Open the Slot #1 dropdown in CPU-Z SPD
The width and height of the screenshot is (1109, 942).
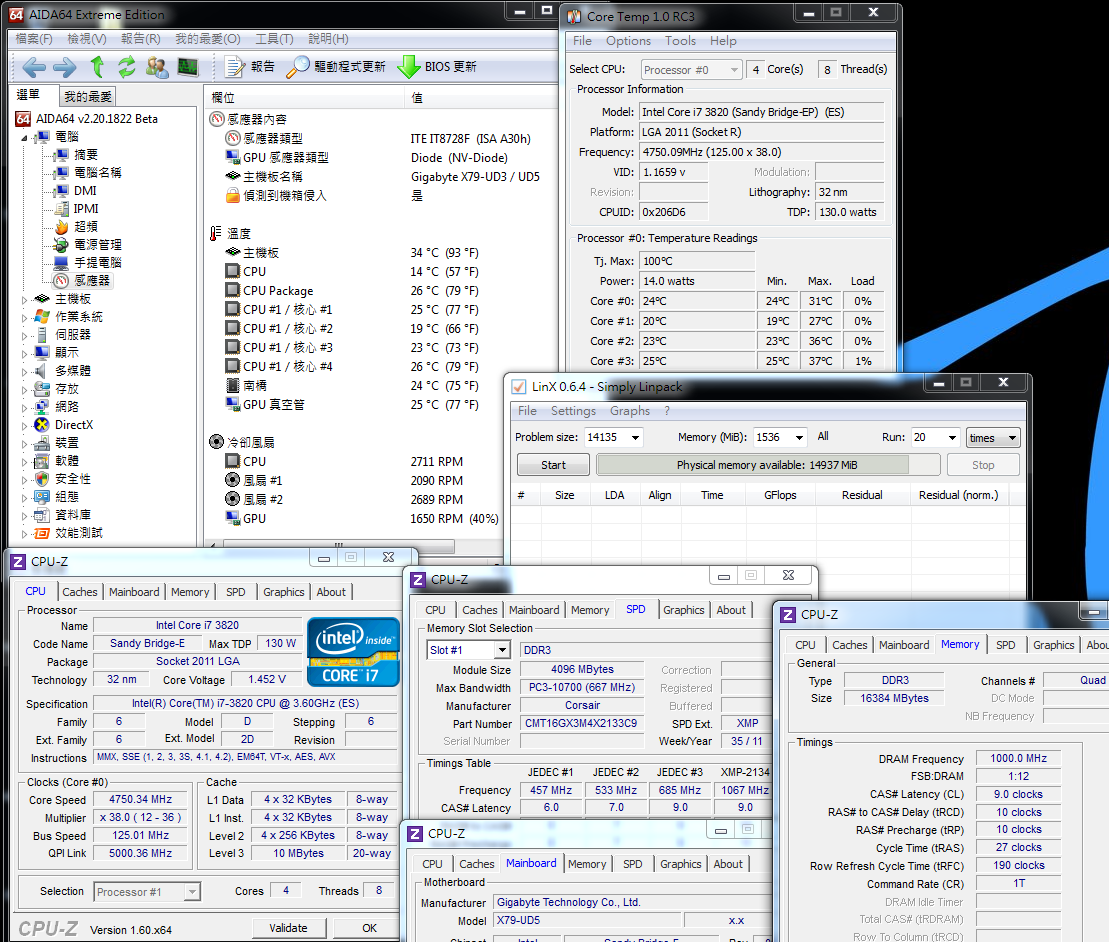502,650
